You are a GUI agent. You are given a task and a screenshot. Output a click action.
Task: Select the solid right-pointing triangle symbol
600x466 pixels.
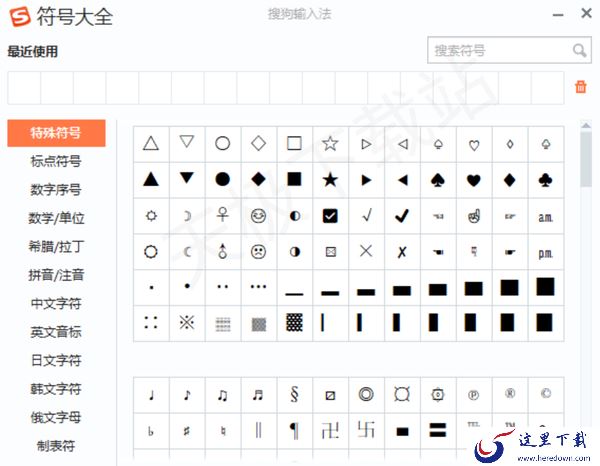tap(366, 180)
